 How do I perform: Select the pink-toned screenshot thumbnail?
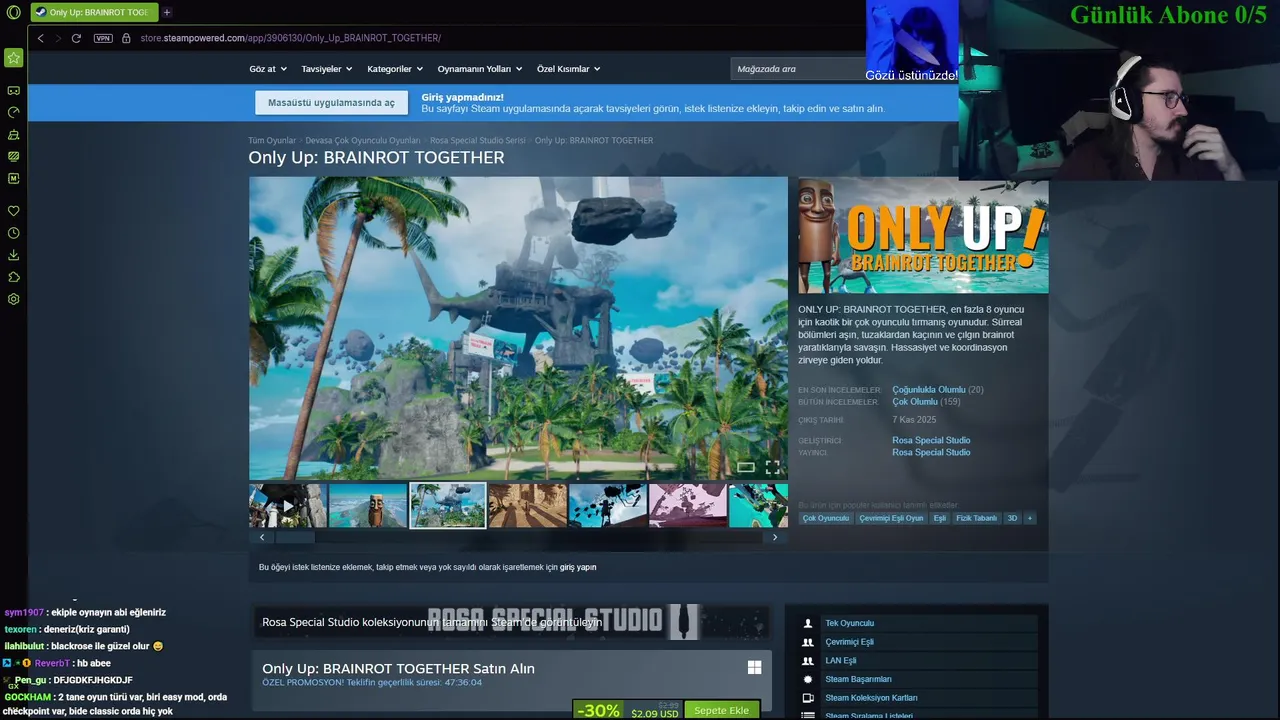pos(688,506)
